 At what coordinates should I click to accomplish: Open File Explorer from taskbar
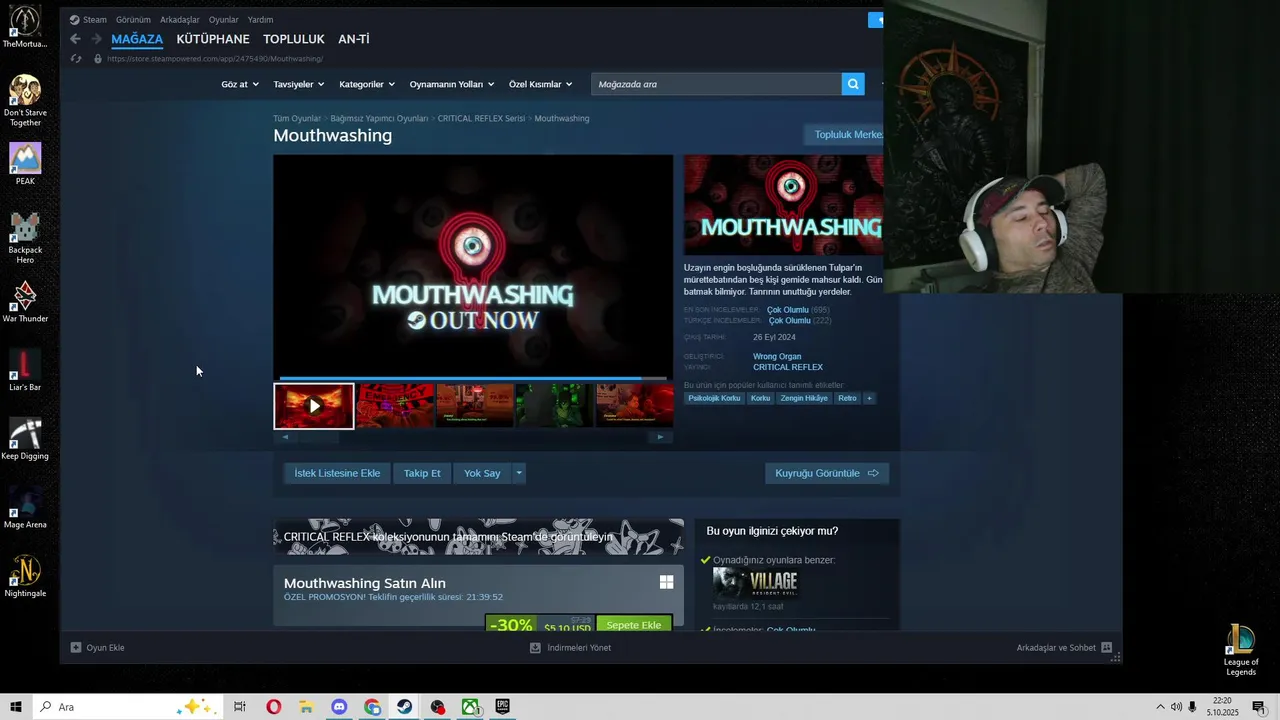pyautogui.click(x=306, y=707)
